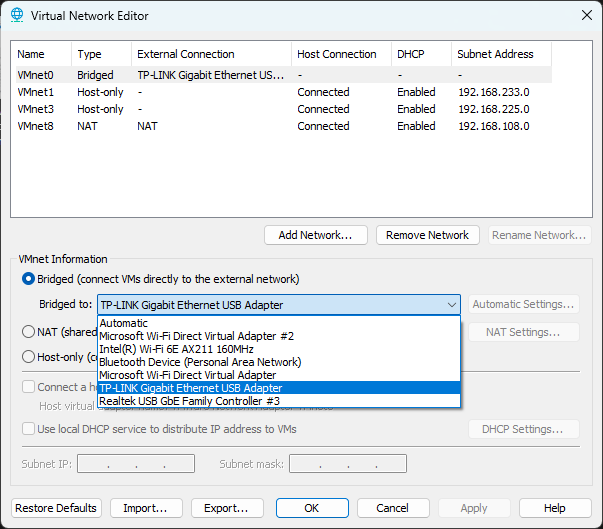Select the NAT radio button

point(28,331)
